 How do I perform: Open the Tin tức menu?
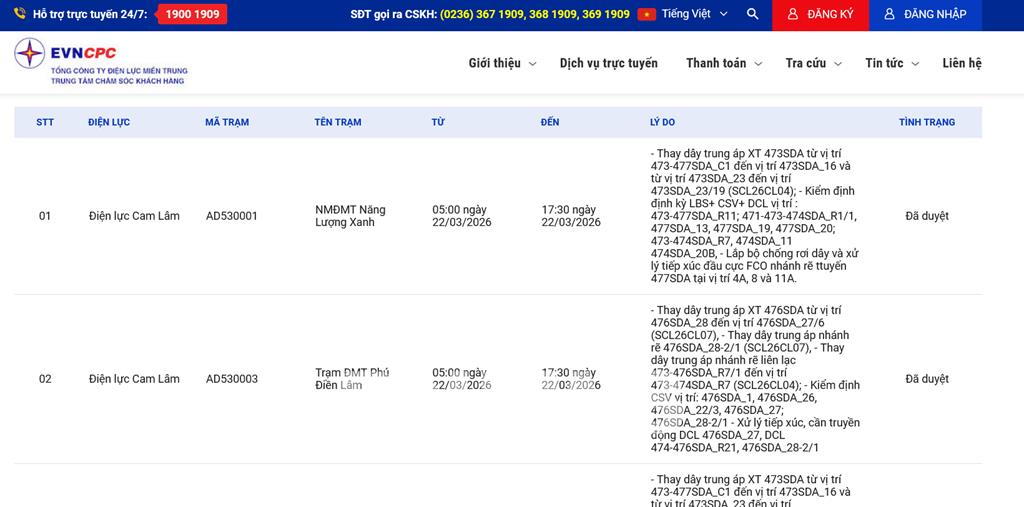892,63
